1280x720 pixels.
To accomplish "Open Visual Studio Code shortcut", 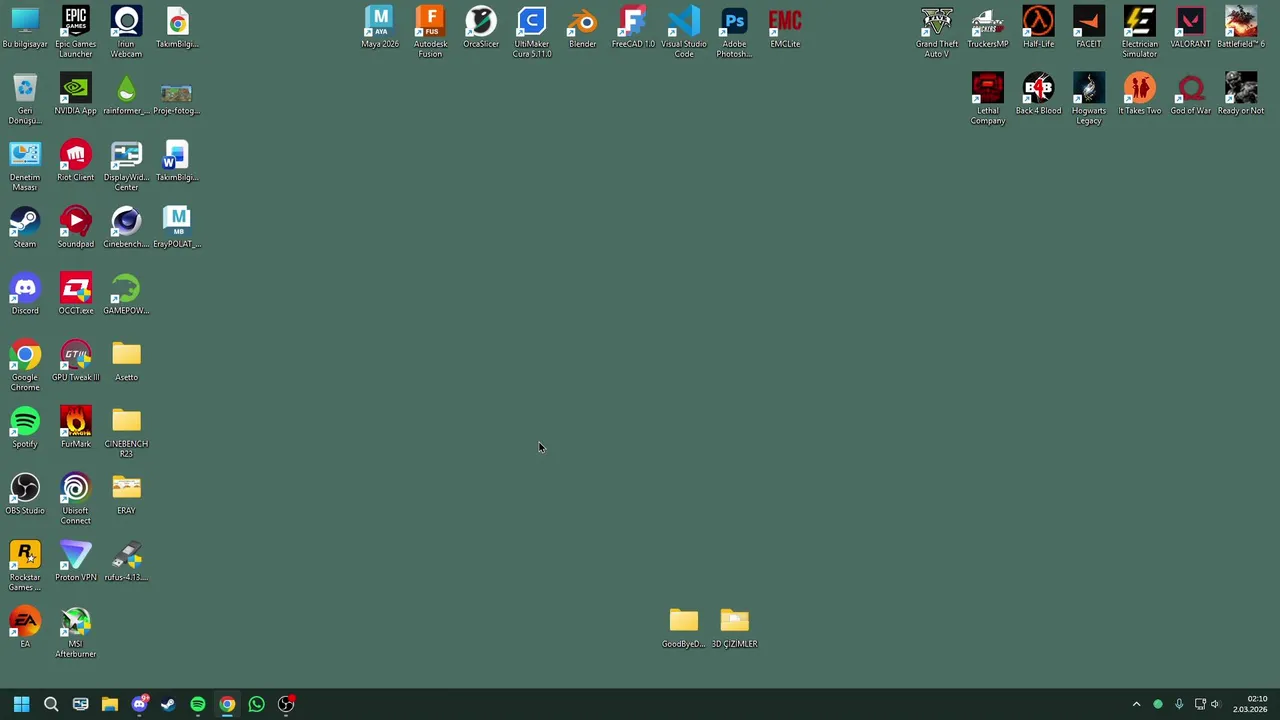I will 684,31.
